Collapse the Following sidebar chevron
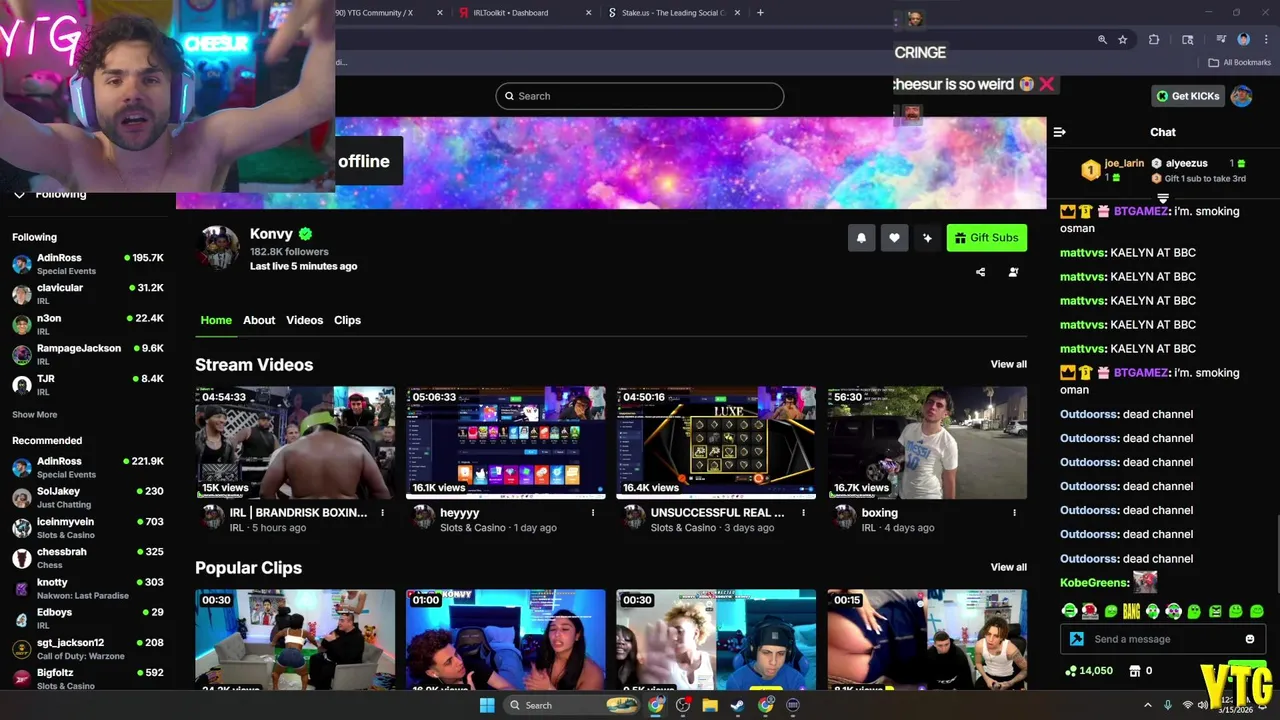Screen dimensions: 1280x720 click(19, 194)
